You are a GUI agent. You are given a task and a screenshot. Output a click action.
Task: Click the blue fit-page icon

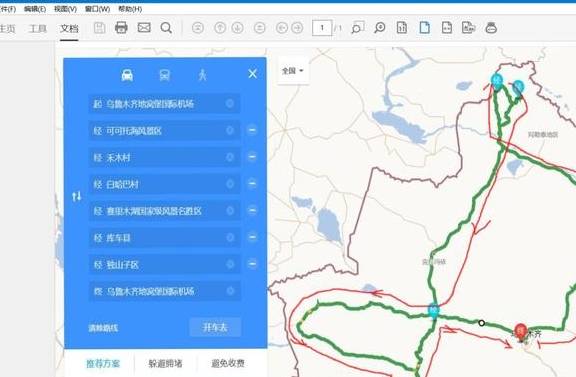[x=425, y=28]
